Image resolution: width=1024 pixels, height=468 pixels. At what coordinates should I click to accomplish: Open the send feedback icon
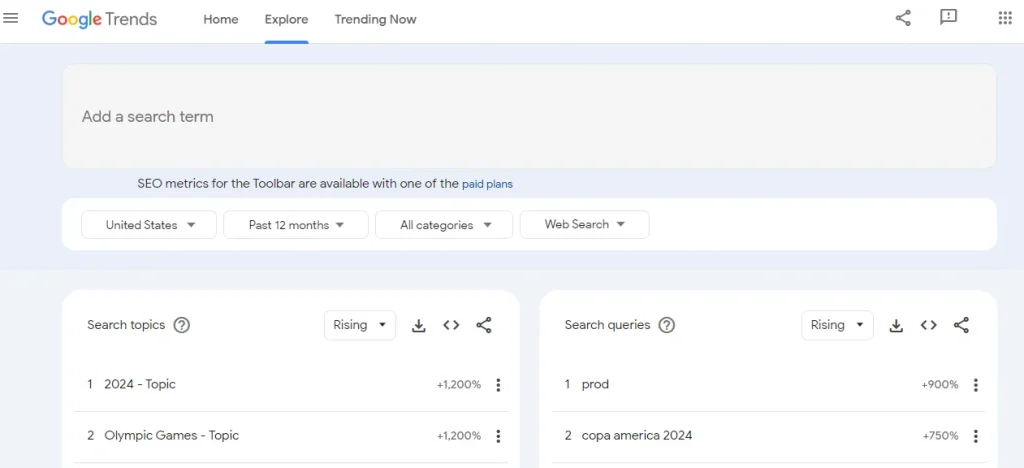pyautogui.click(x=948, y=18)
